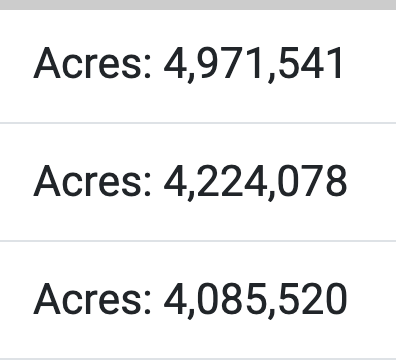The width and height of the screenshot is (396, 360).
Task: Click the number 4,085,520
Action: tap(255, 300)
